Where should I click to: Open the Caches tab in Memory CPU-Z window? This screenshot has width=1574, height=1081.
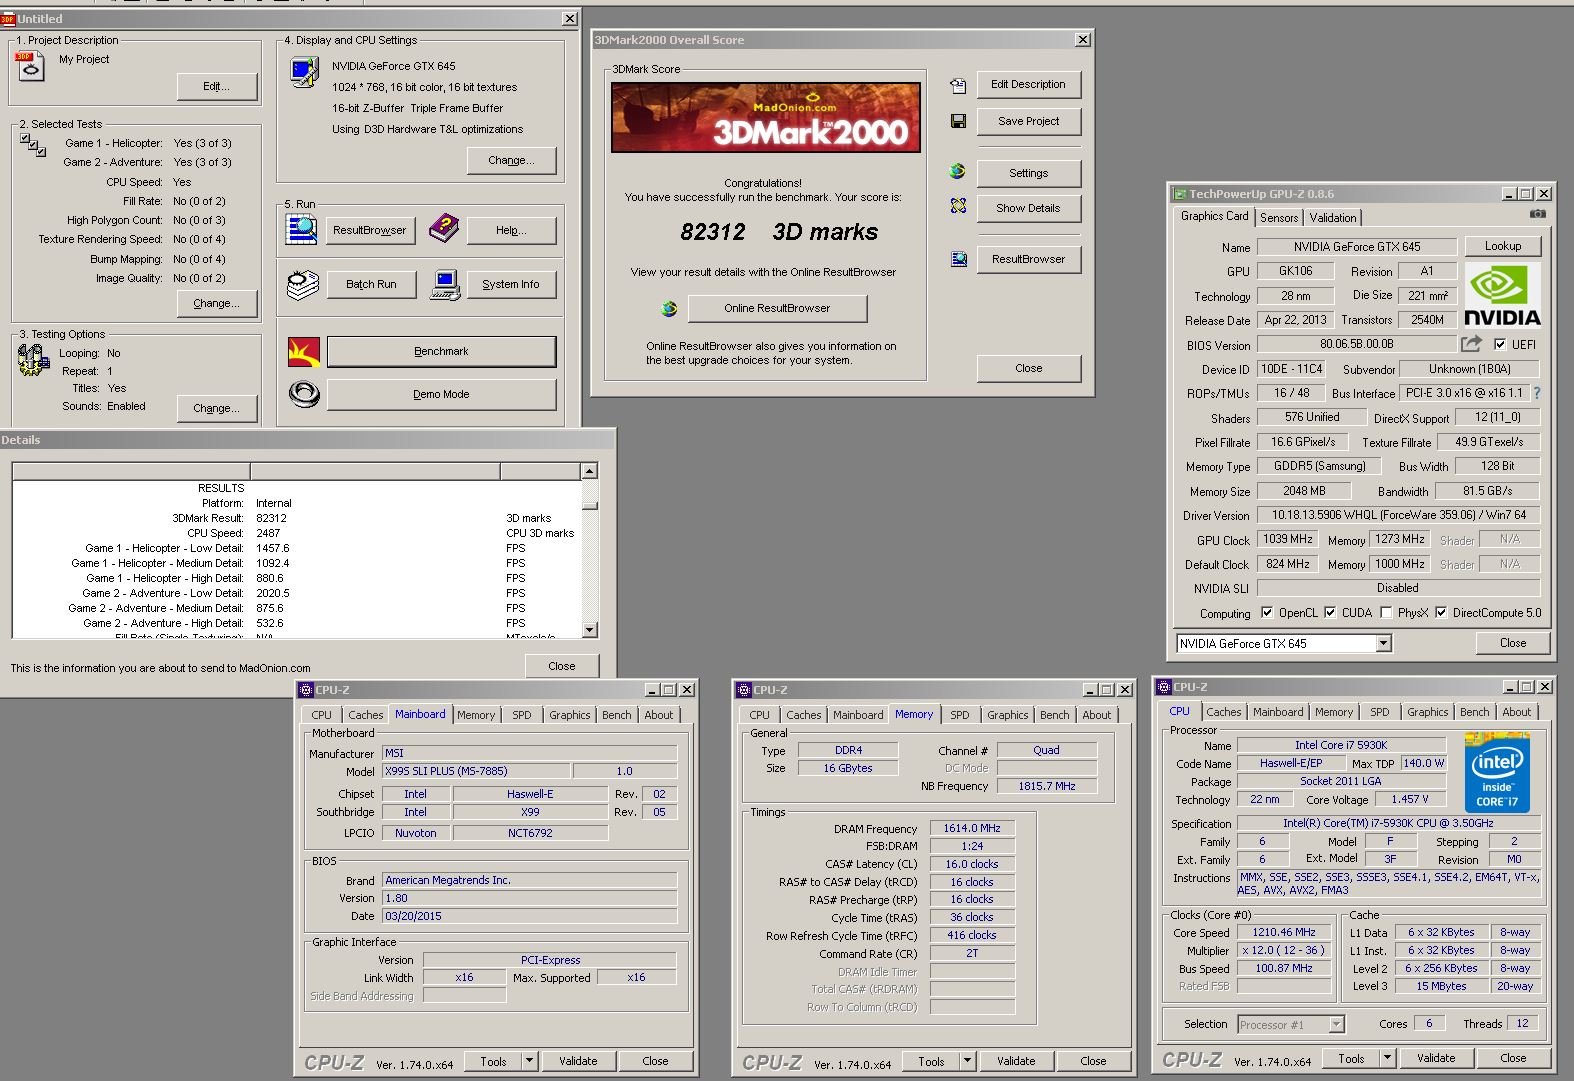pyautogui.click(x=804, y=715)
